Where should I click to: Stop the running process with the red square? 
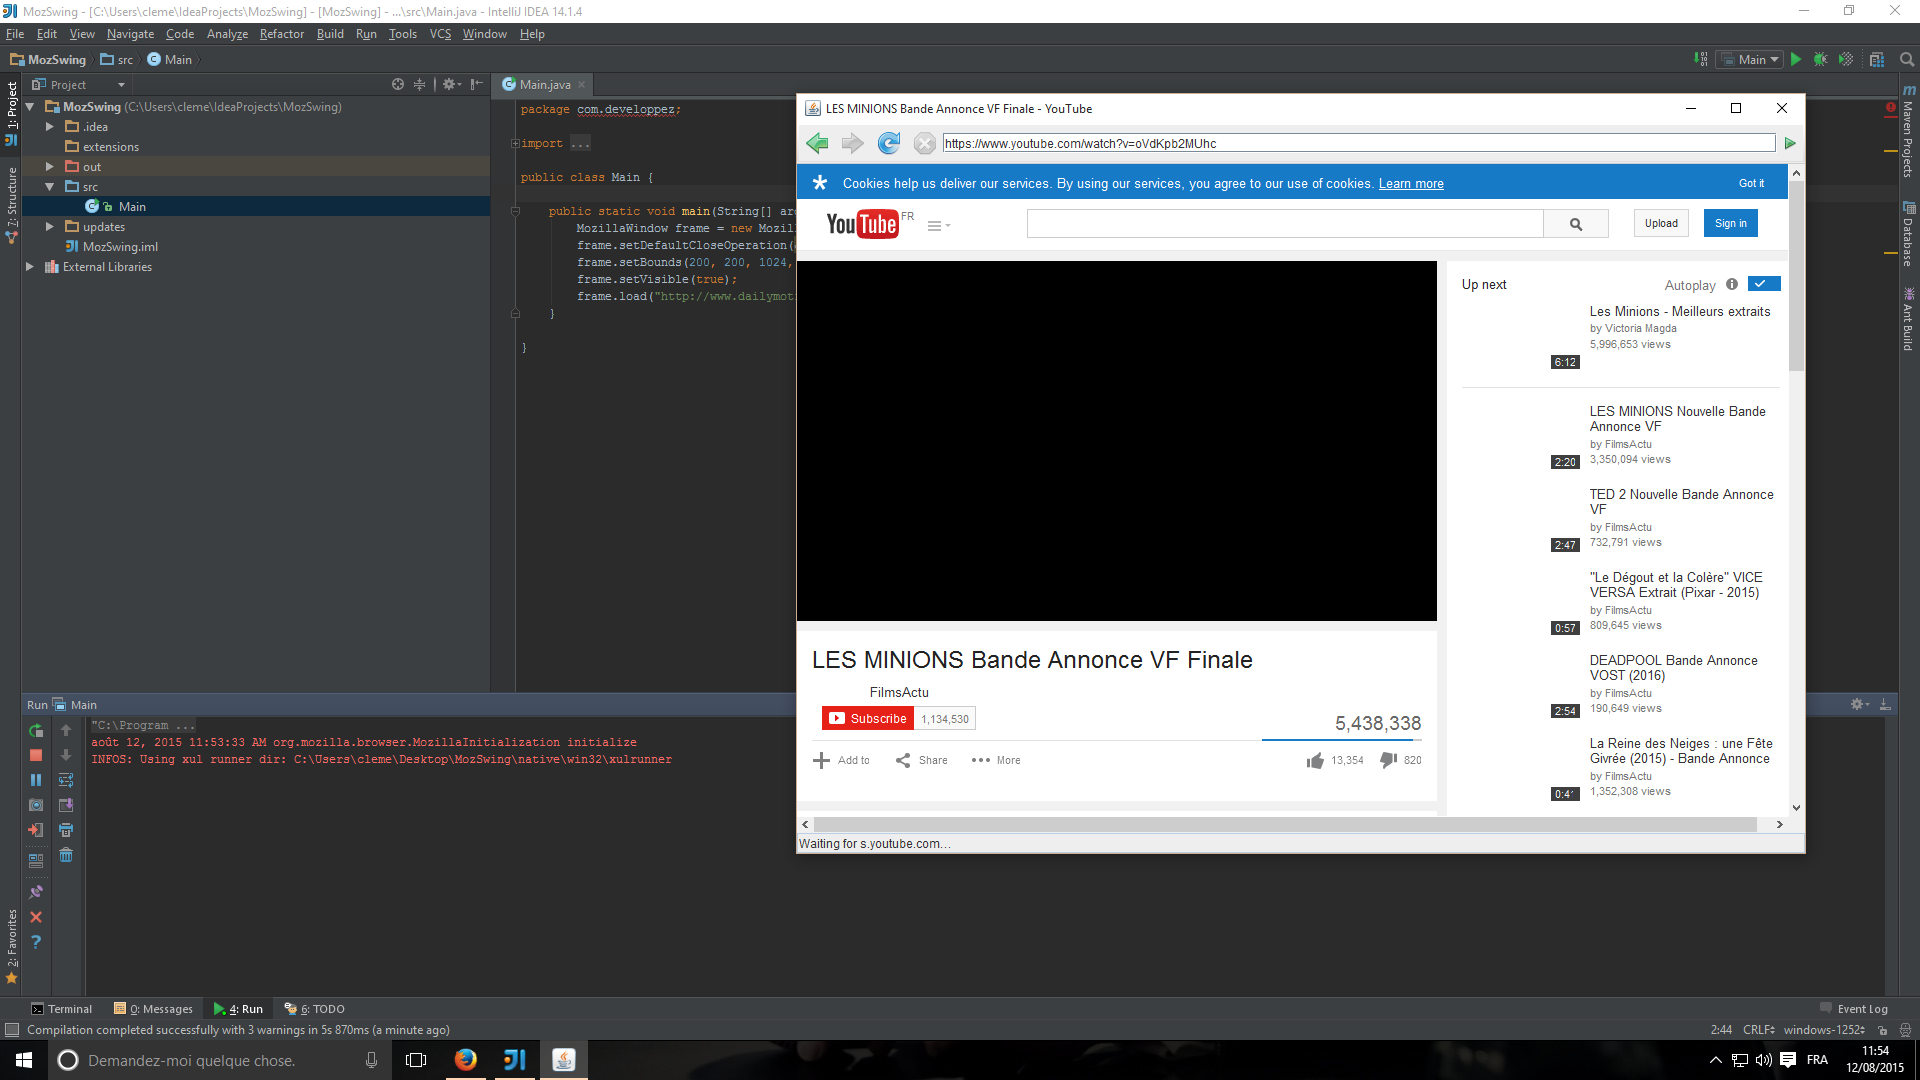point(36,756)
